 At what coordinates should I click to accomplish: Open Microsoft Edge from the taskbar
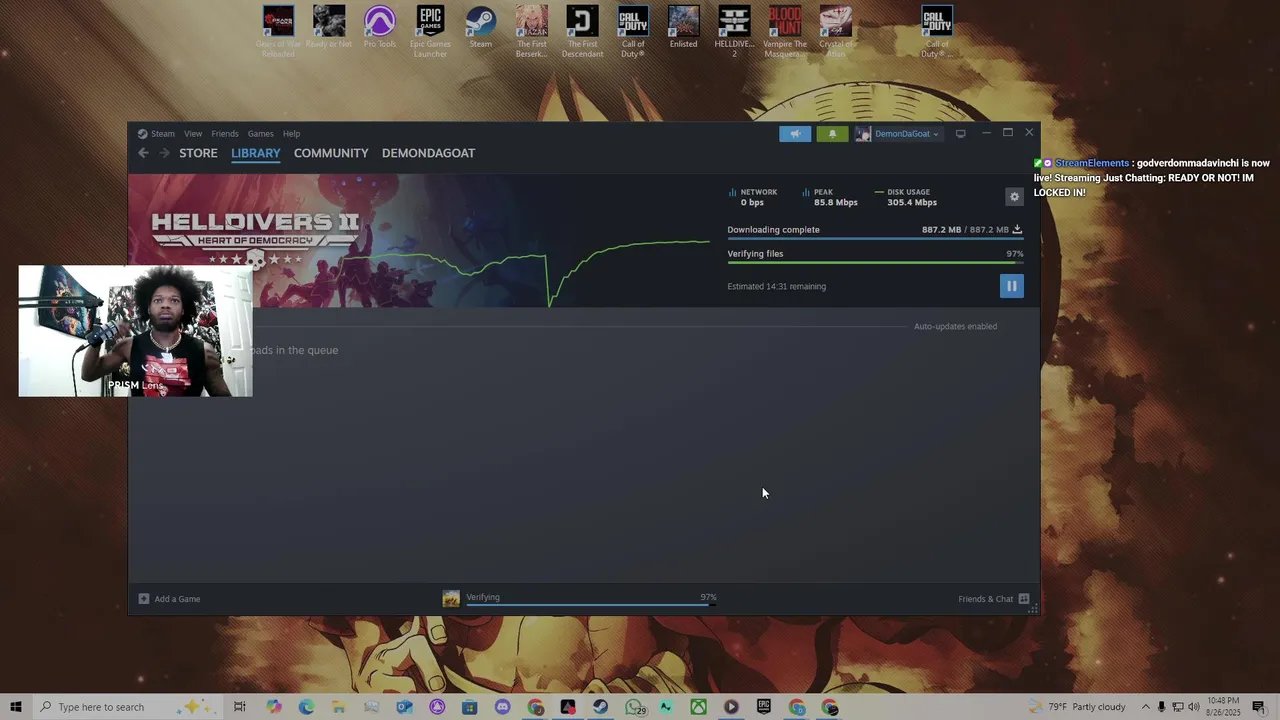[306, 707]
